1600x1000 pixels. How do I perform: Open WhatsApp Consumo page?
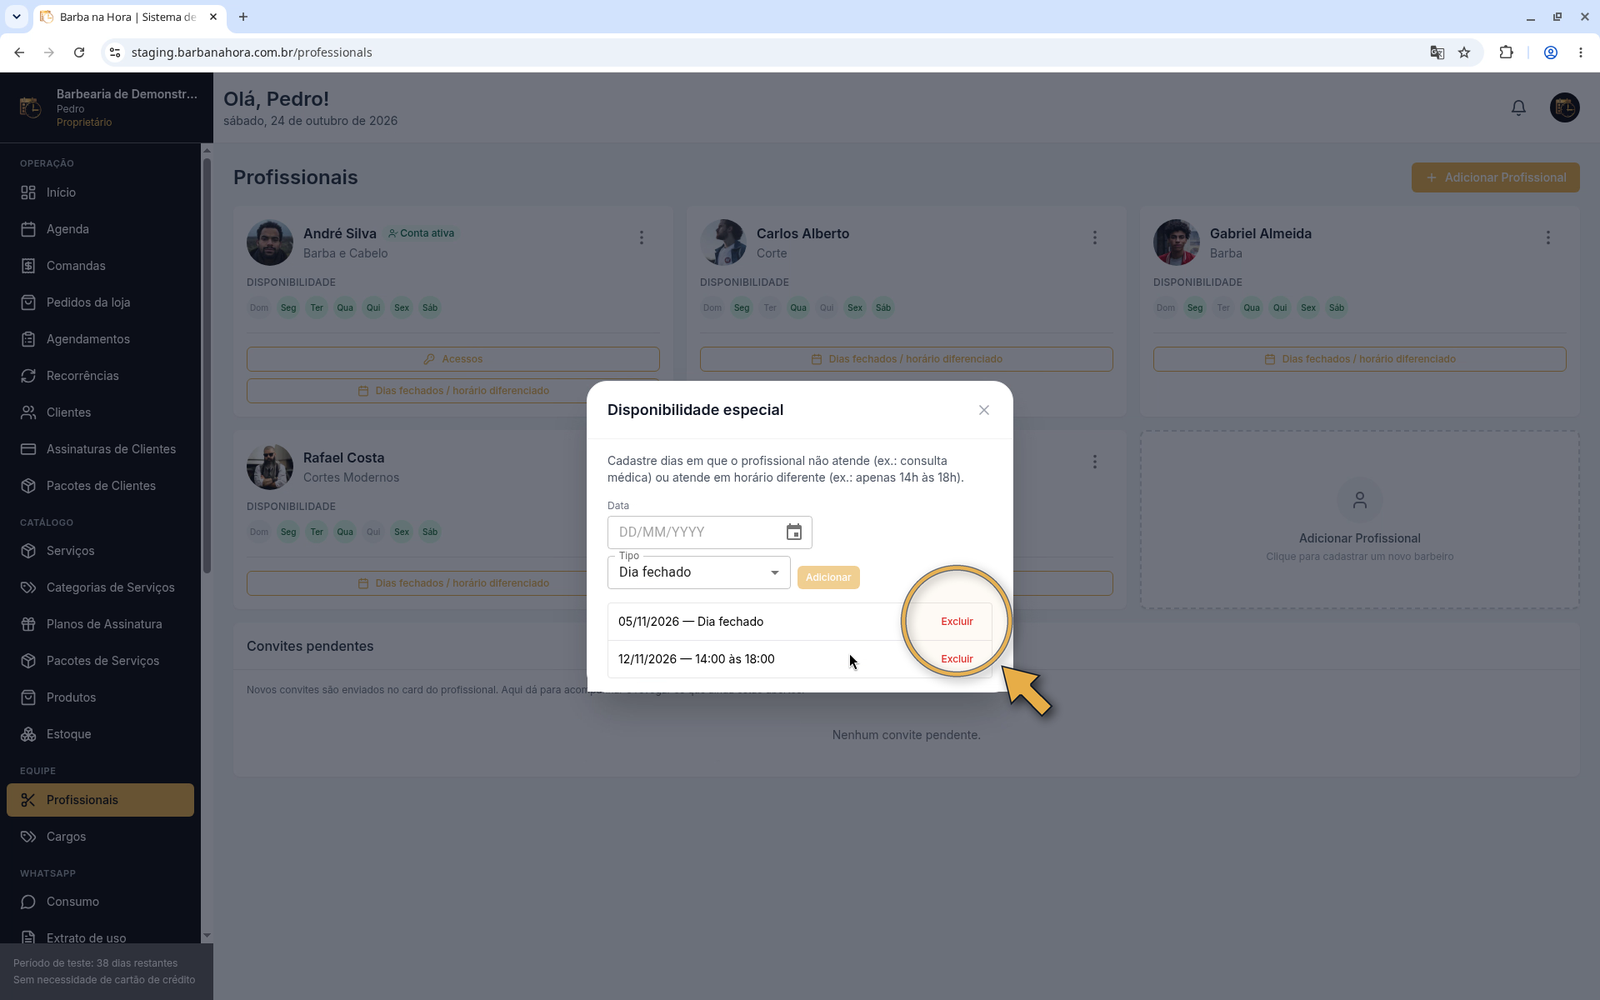click(x=100, y=902)
